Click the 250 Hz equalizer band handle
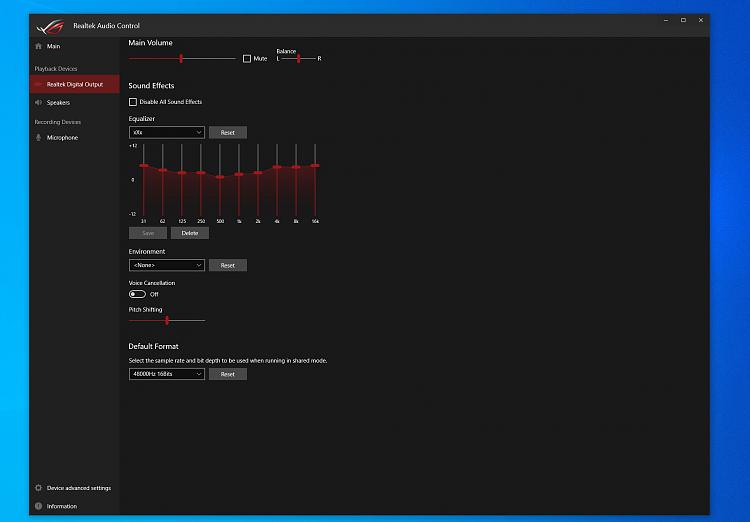The image size is (750, 522). pyautogui.click(x=201, y=173)
